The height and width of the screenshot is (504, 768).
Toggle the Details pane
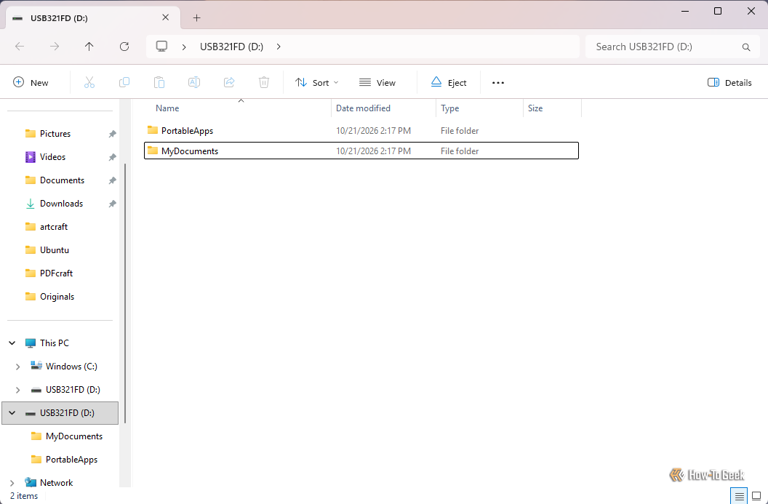point(729,83)
